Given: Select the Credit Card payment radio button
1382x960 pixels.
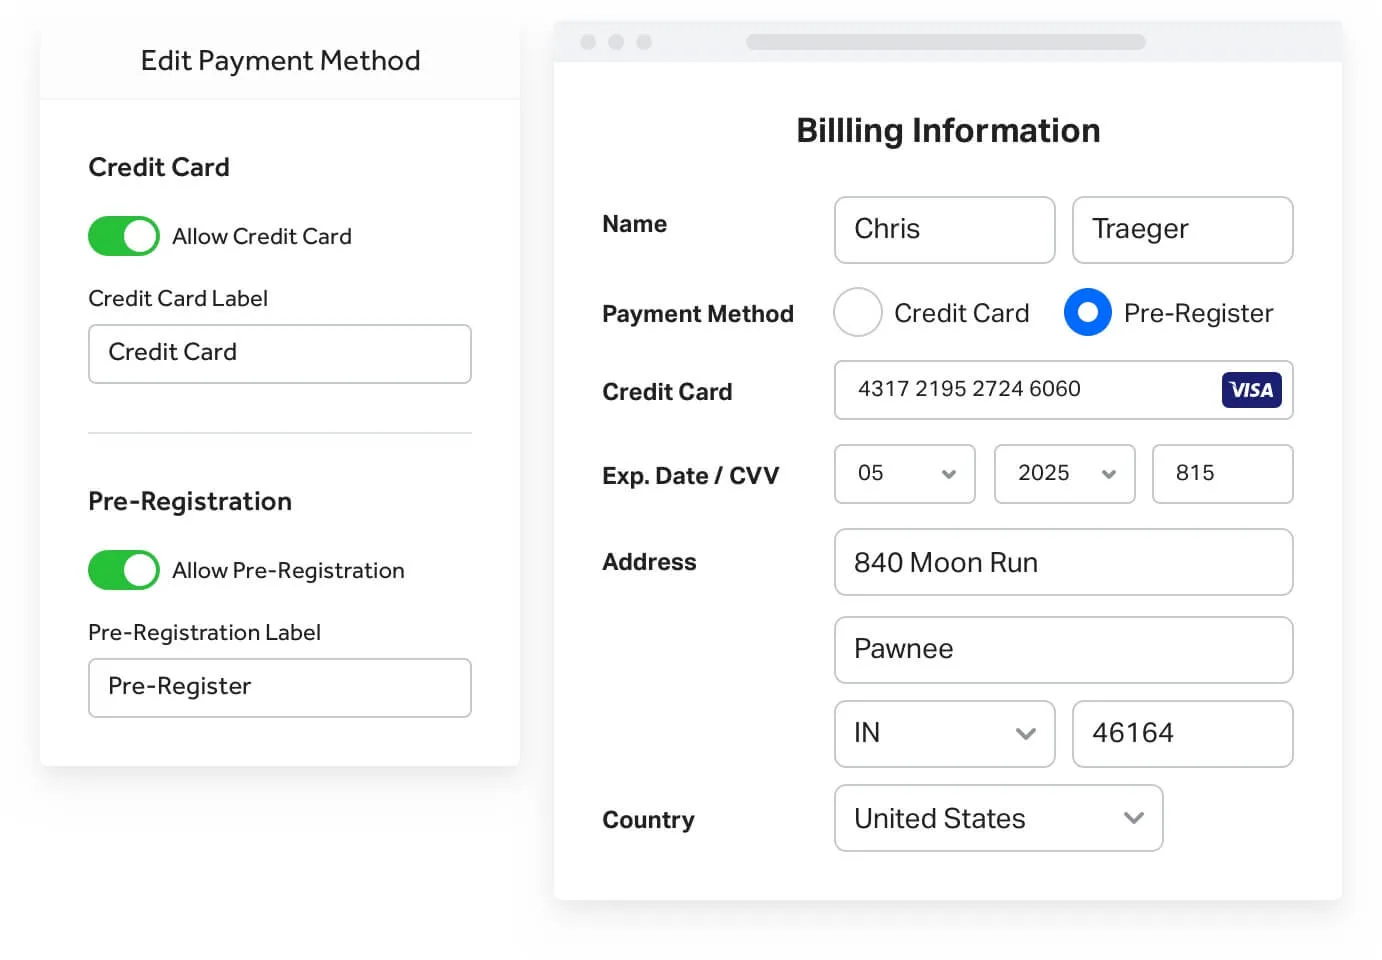Looking at the screenshot, I should click(857, 312).
